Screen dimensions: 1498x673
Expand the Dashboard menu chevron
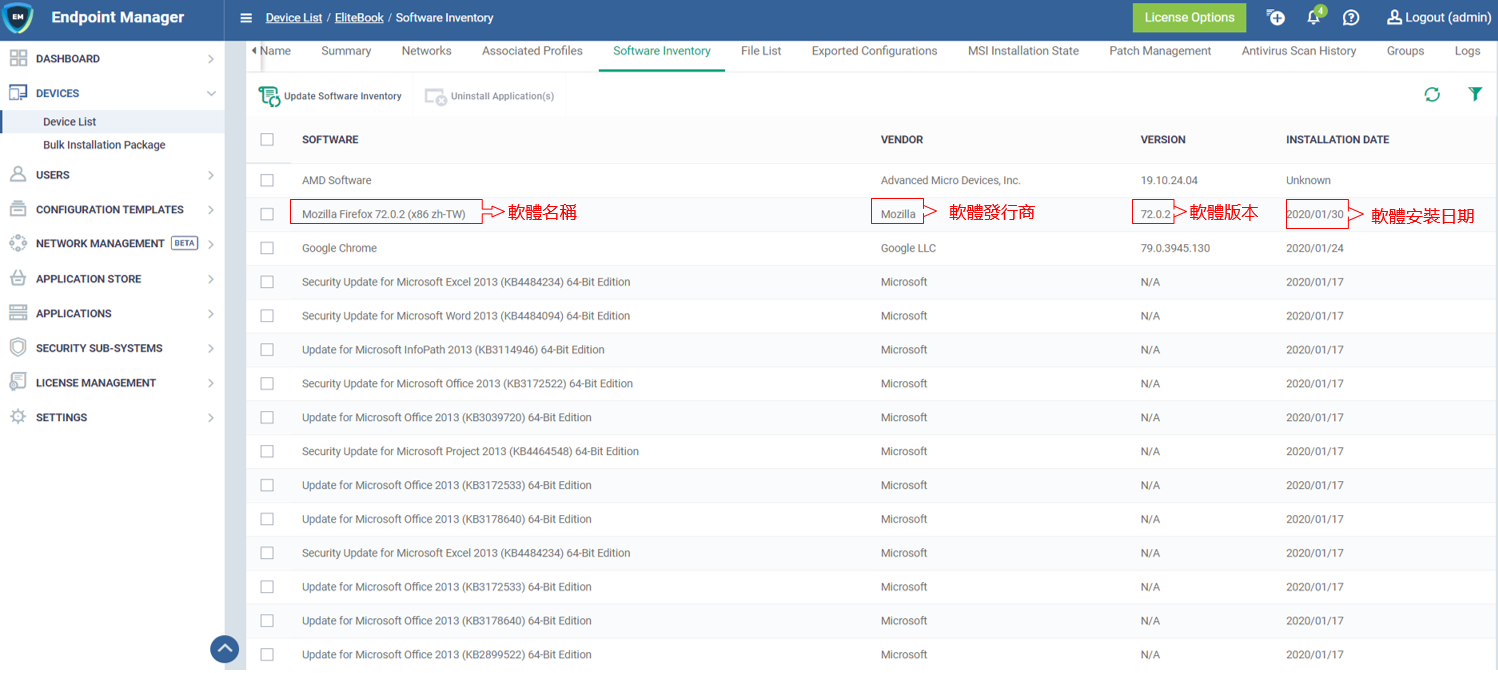point(211,59)
